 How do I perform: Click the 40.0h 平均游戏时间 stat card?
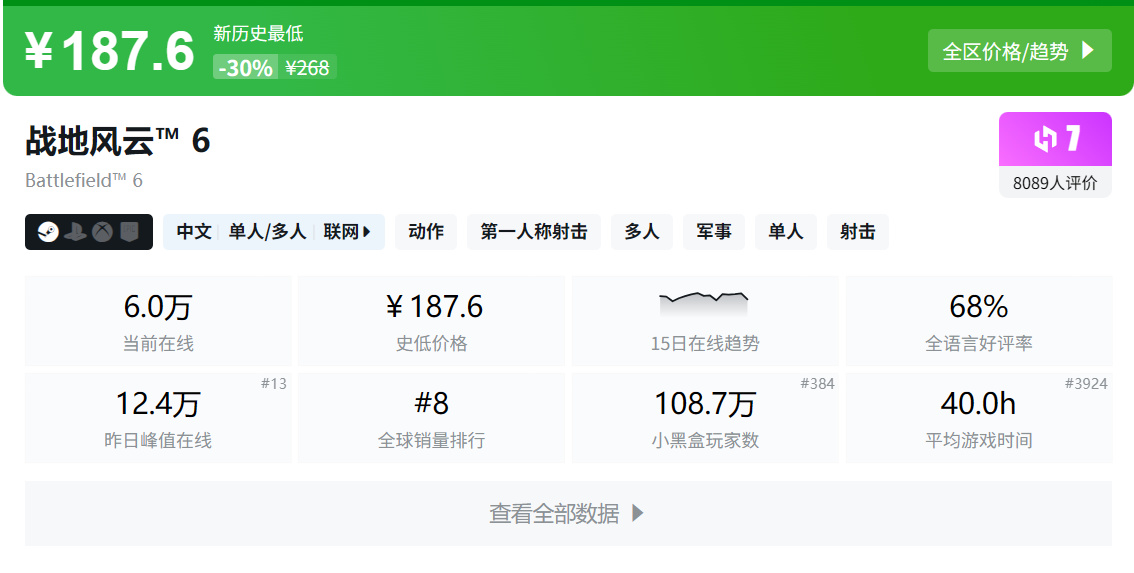pyautogui.click(x=979, y=417)
